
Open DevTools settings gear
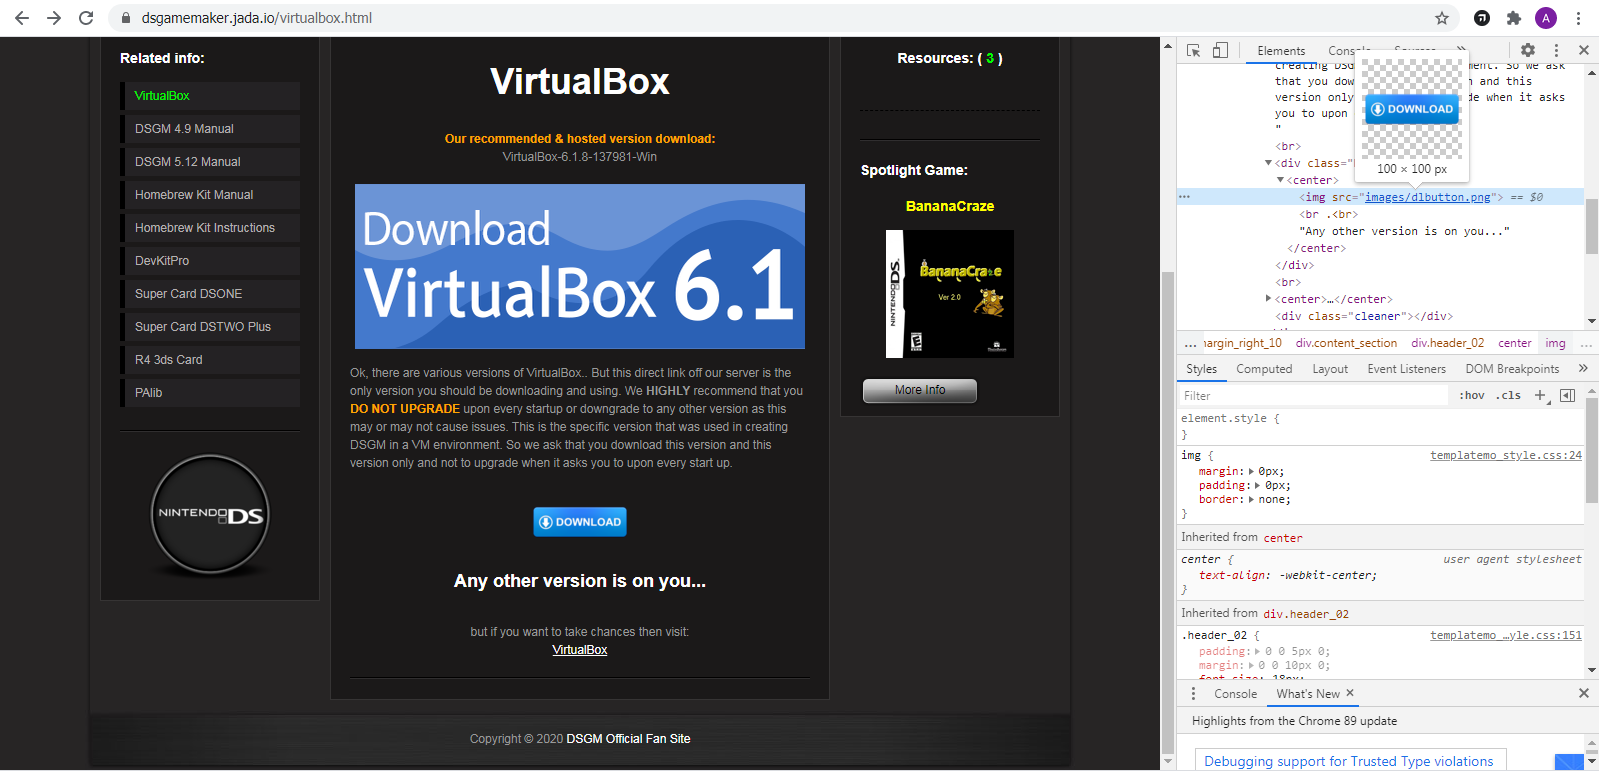click(x=1527, y=50)
